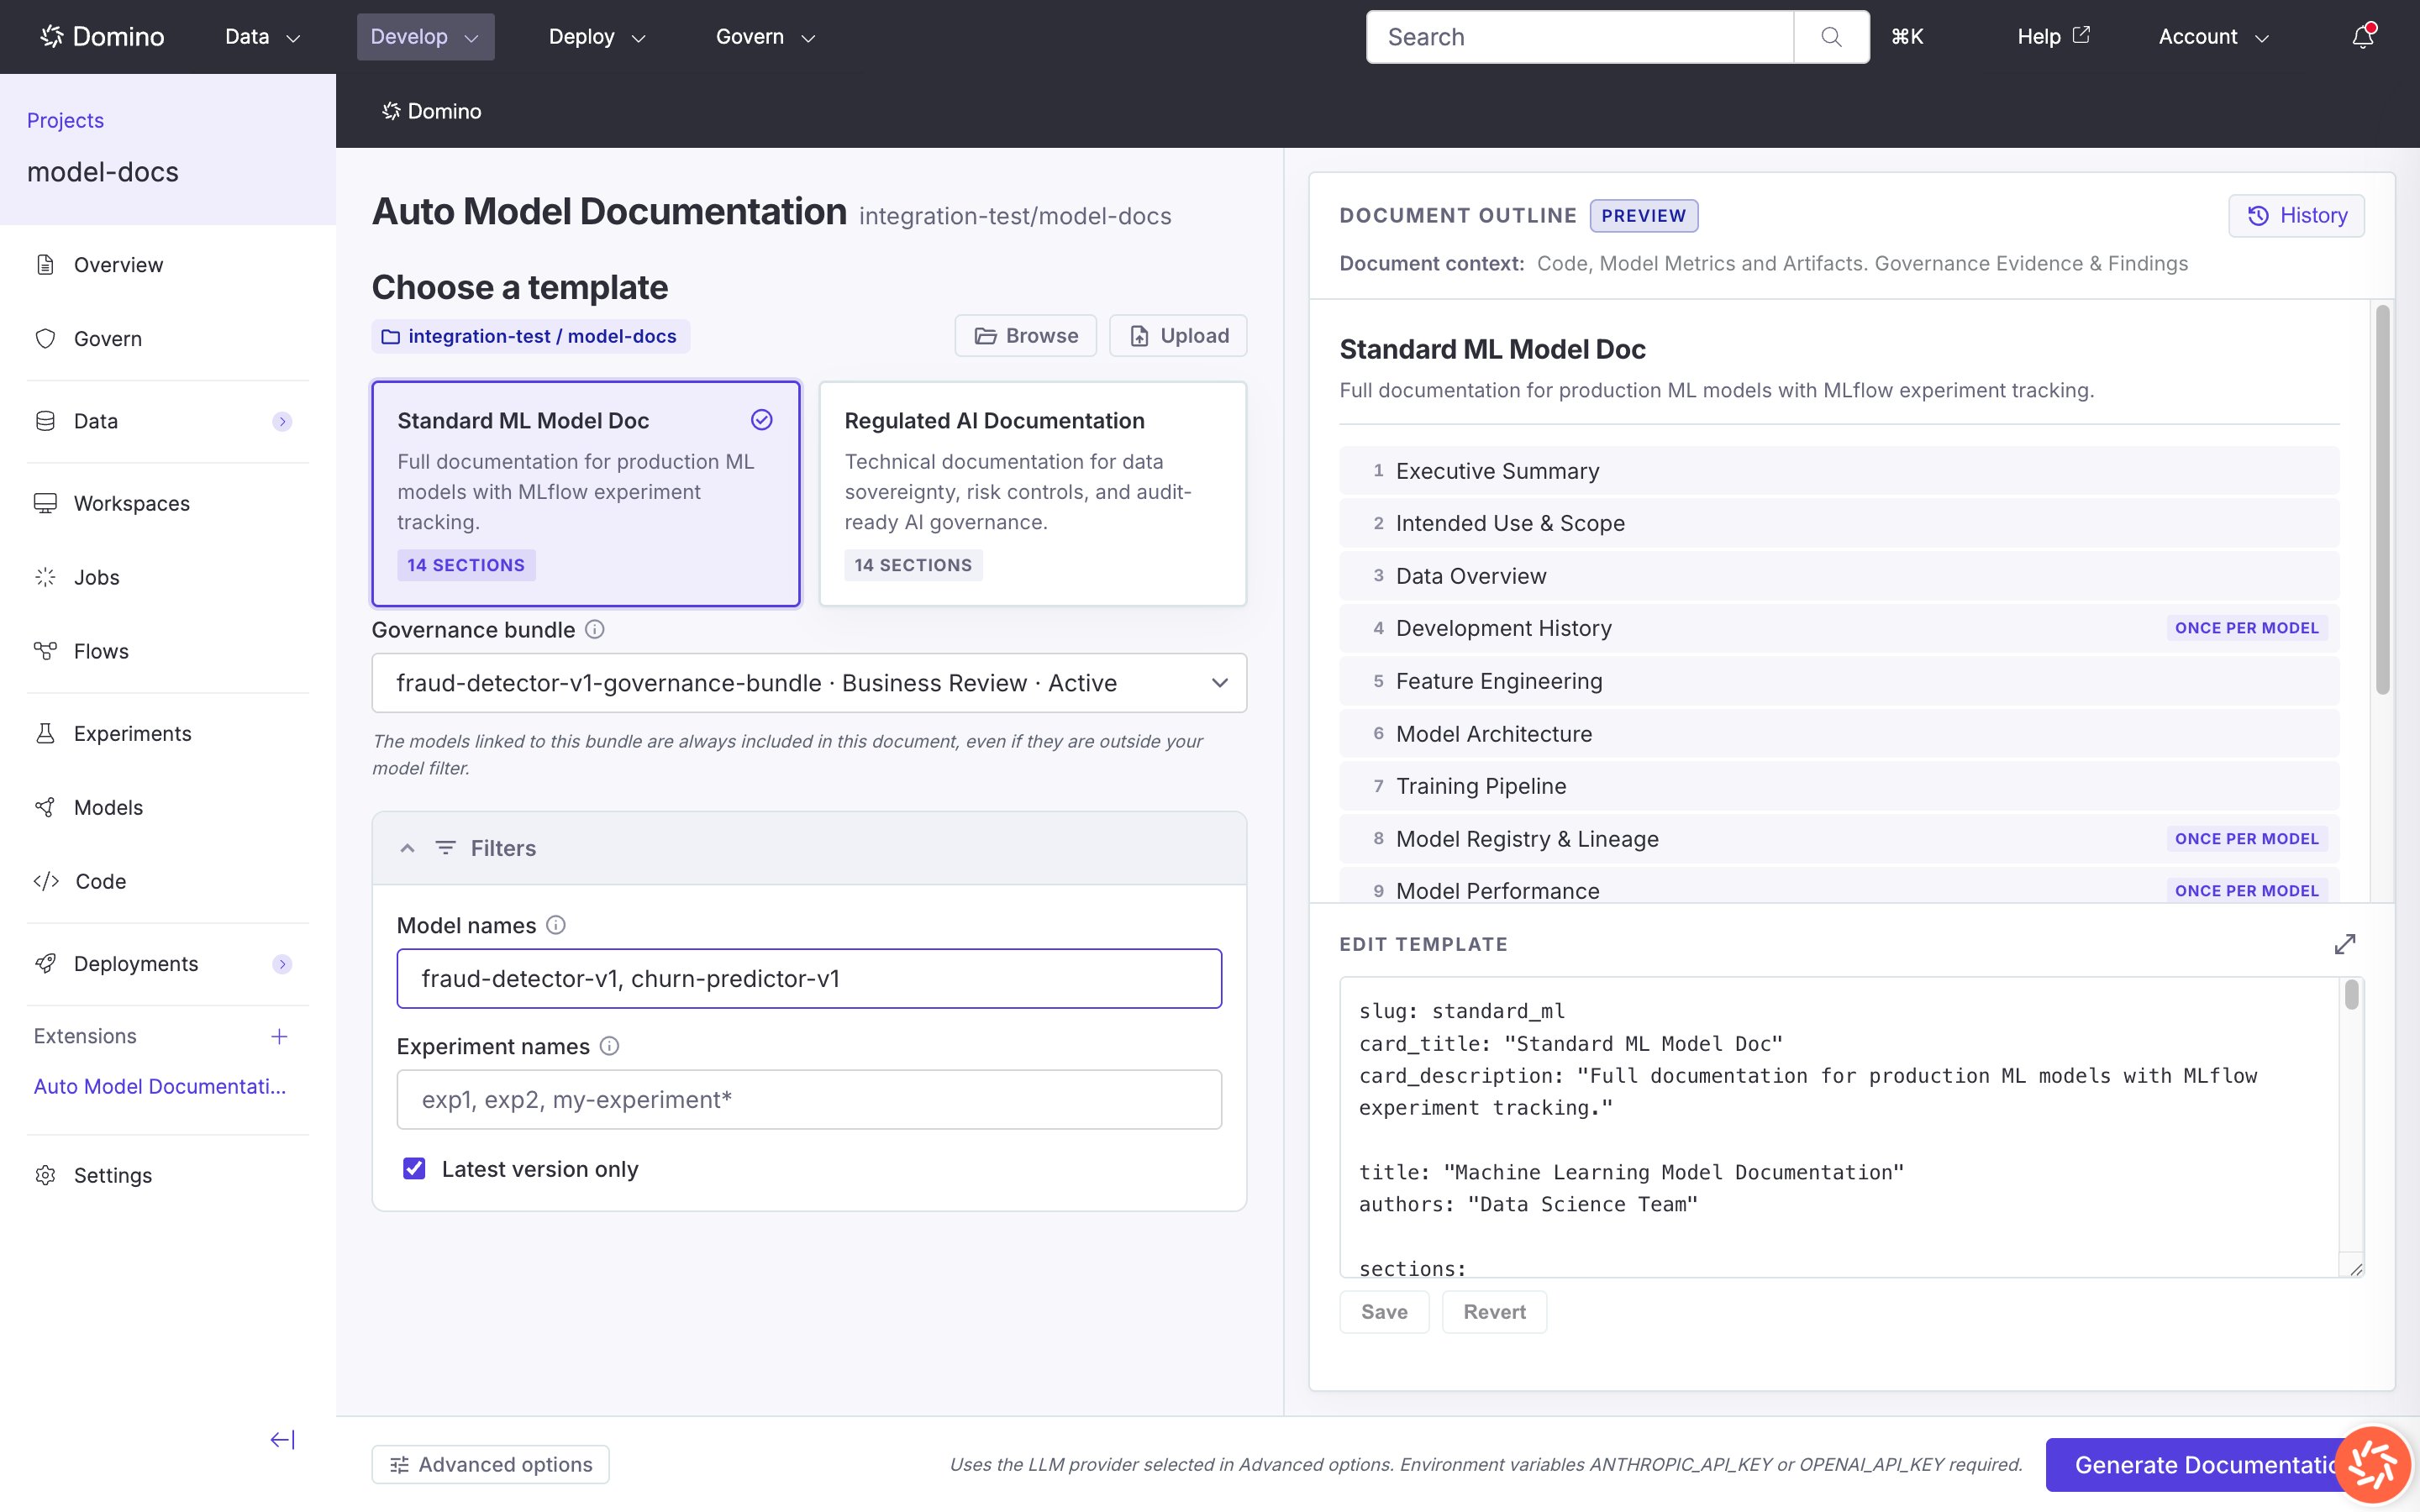Go to Workspaces in the sidebar
This screenshot has width=2420, height=1512.
[132, 503]
